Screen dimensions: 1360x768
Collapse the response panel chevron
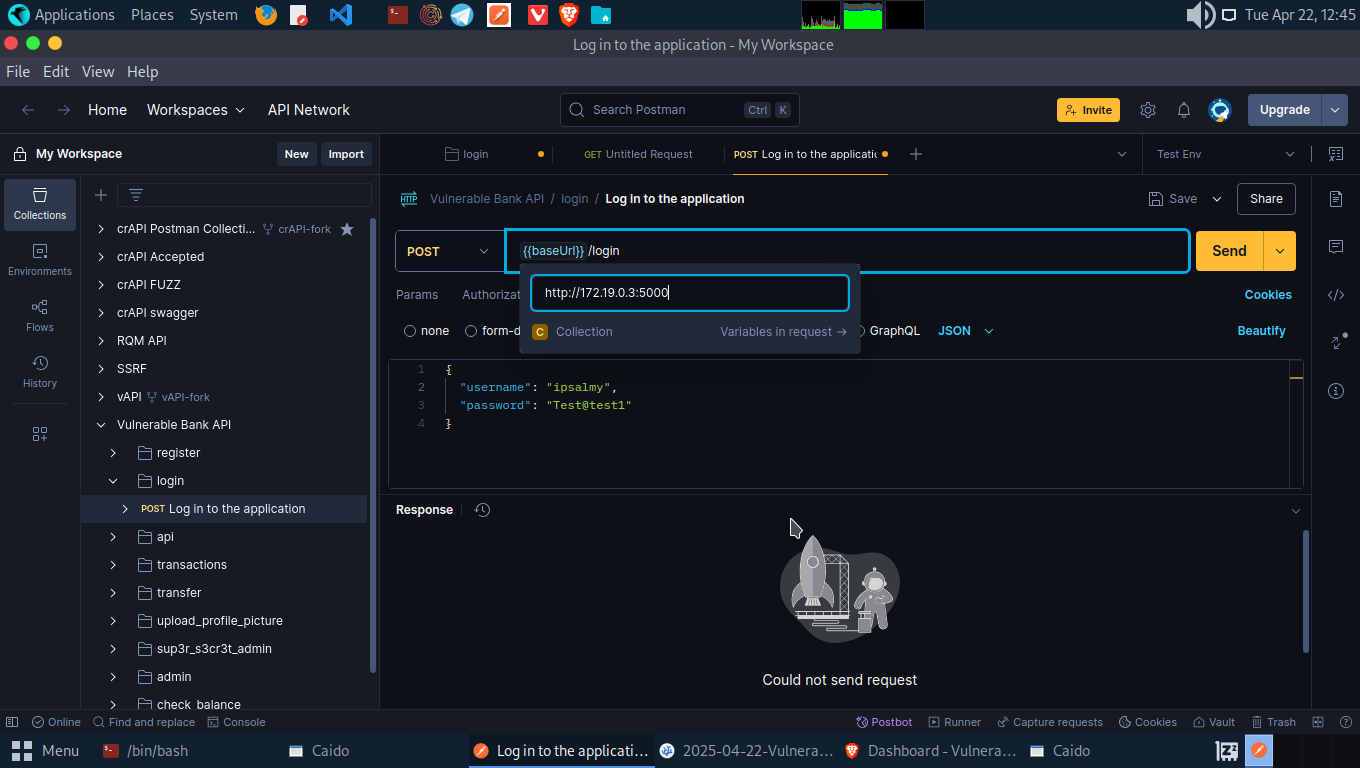coord(1296,510)
